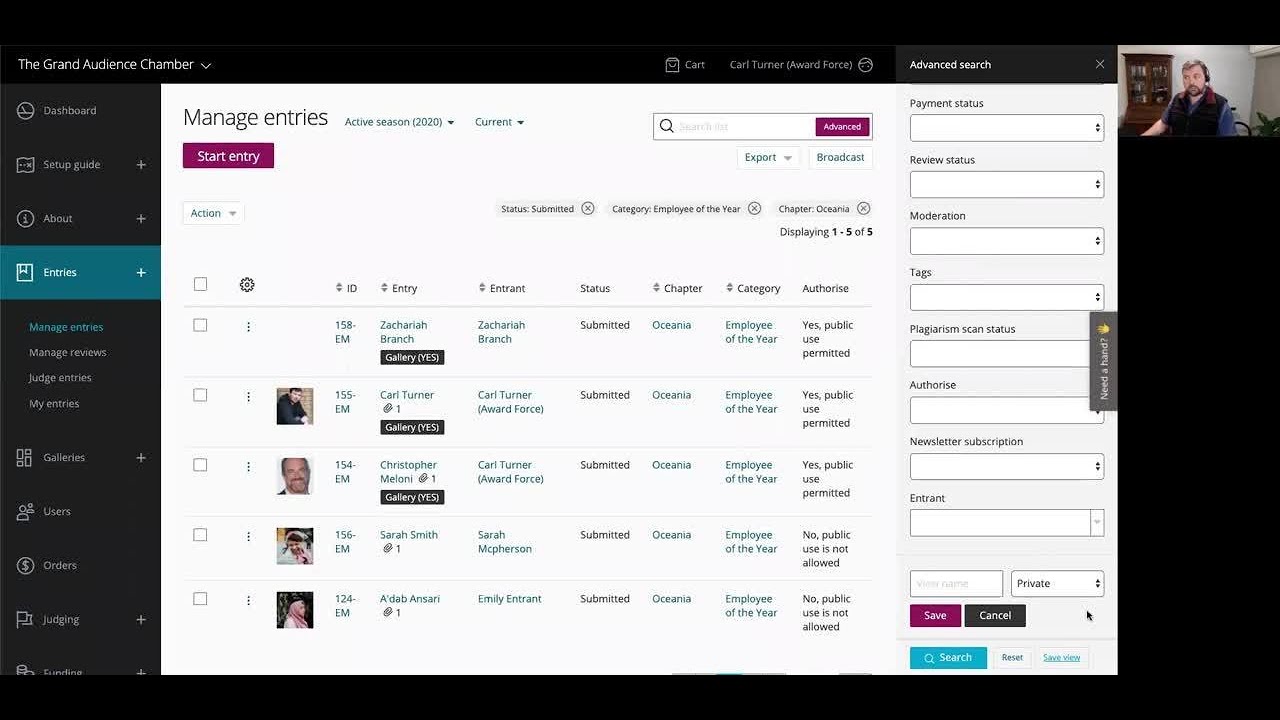This screenshot has width=1280, height=720.
Task: Click the View name input field
Action: click(x=956, y=583)
